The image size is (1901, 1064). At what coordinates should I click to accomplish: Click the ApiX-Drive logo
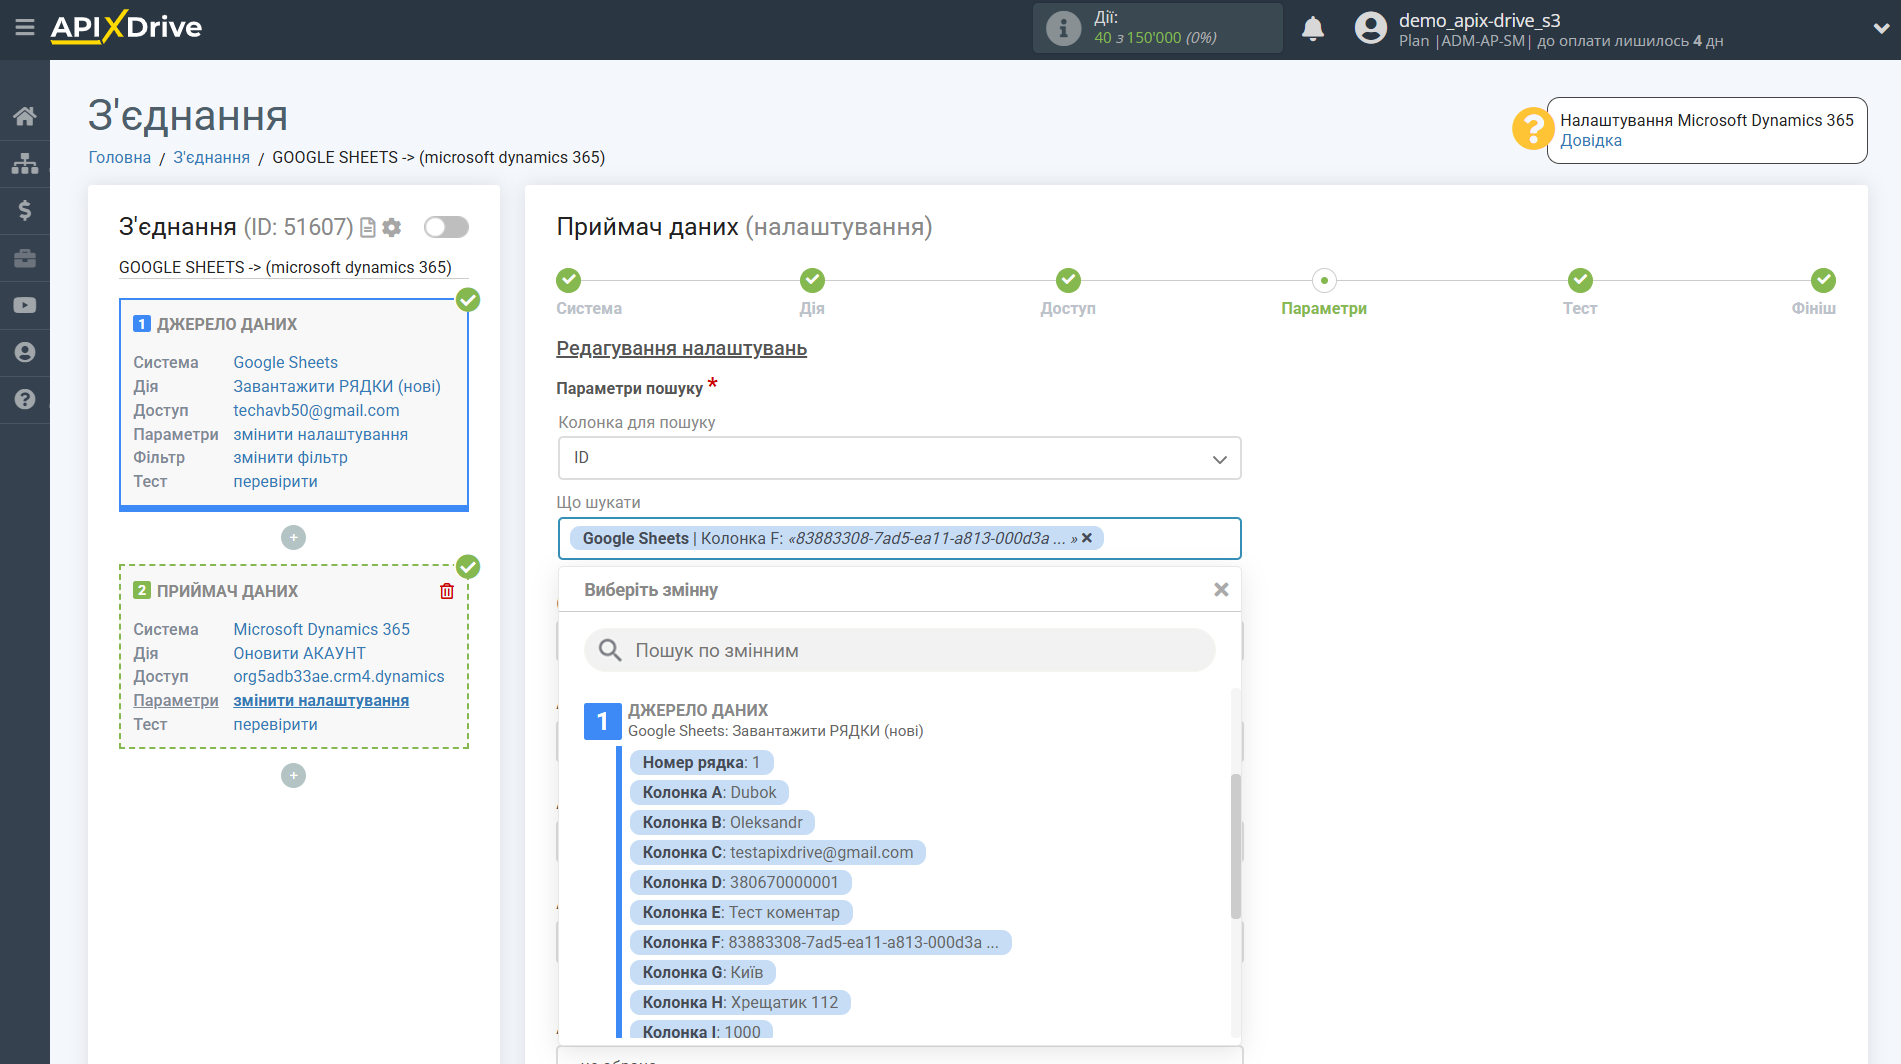tap(126, 27)
